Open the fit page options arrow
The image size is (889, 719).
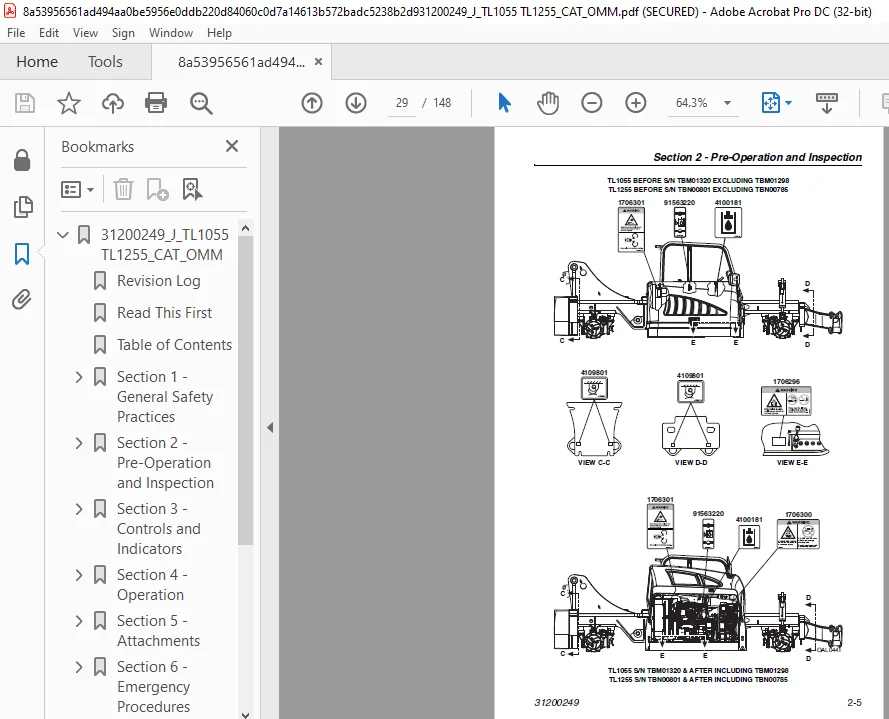tap(789, 103)
